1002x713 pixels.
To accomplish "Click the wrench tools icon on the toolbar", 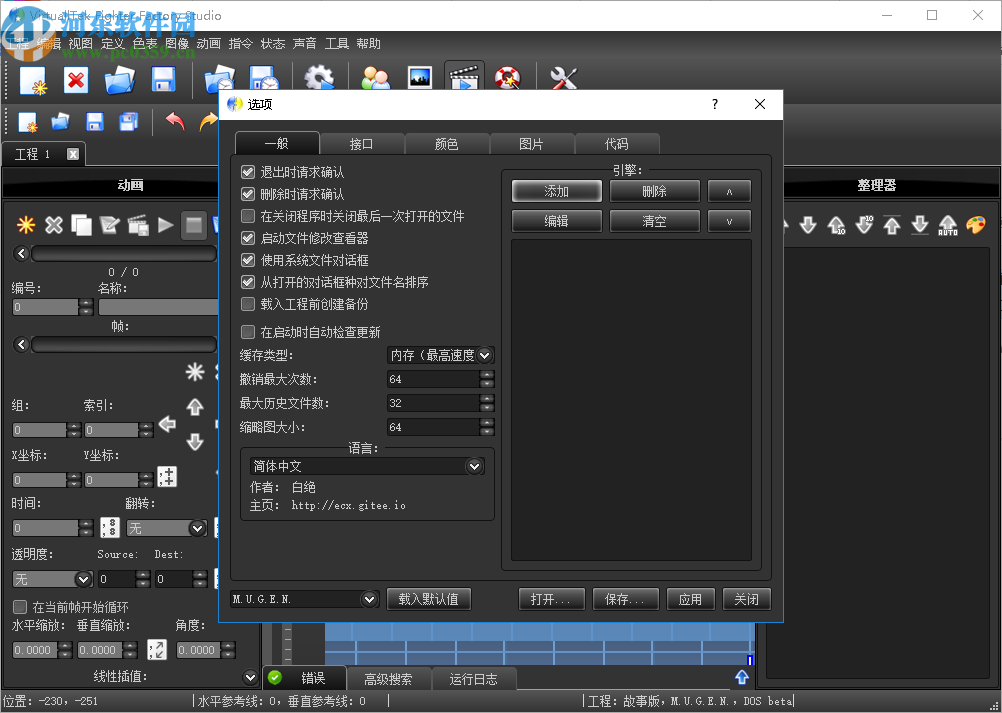I will pos(564,77).
